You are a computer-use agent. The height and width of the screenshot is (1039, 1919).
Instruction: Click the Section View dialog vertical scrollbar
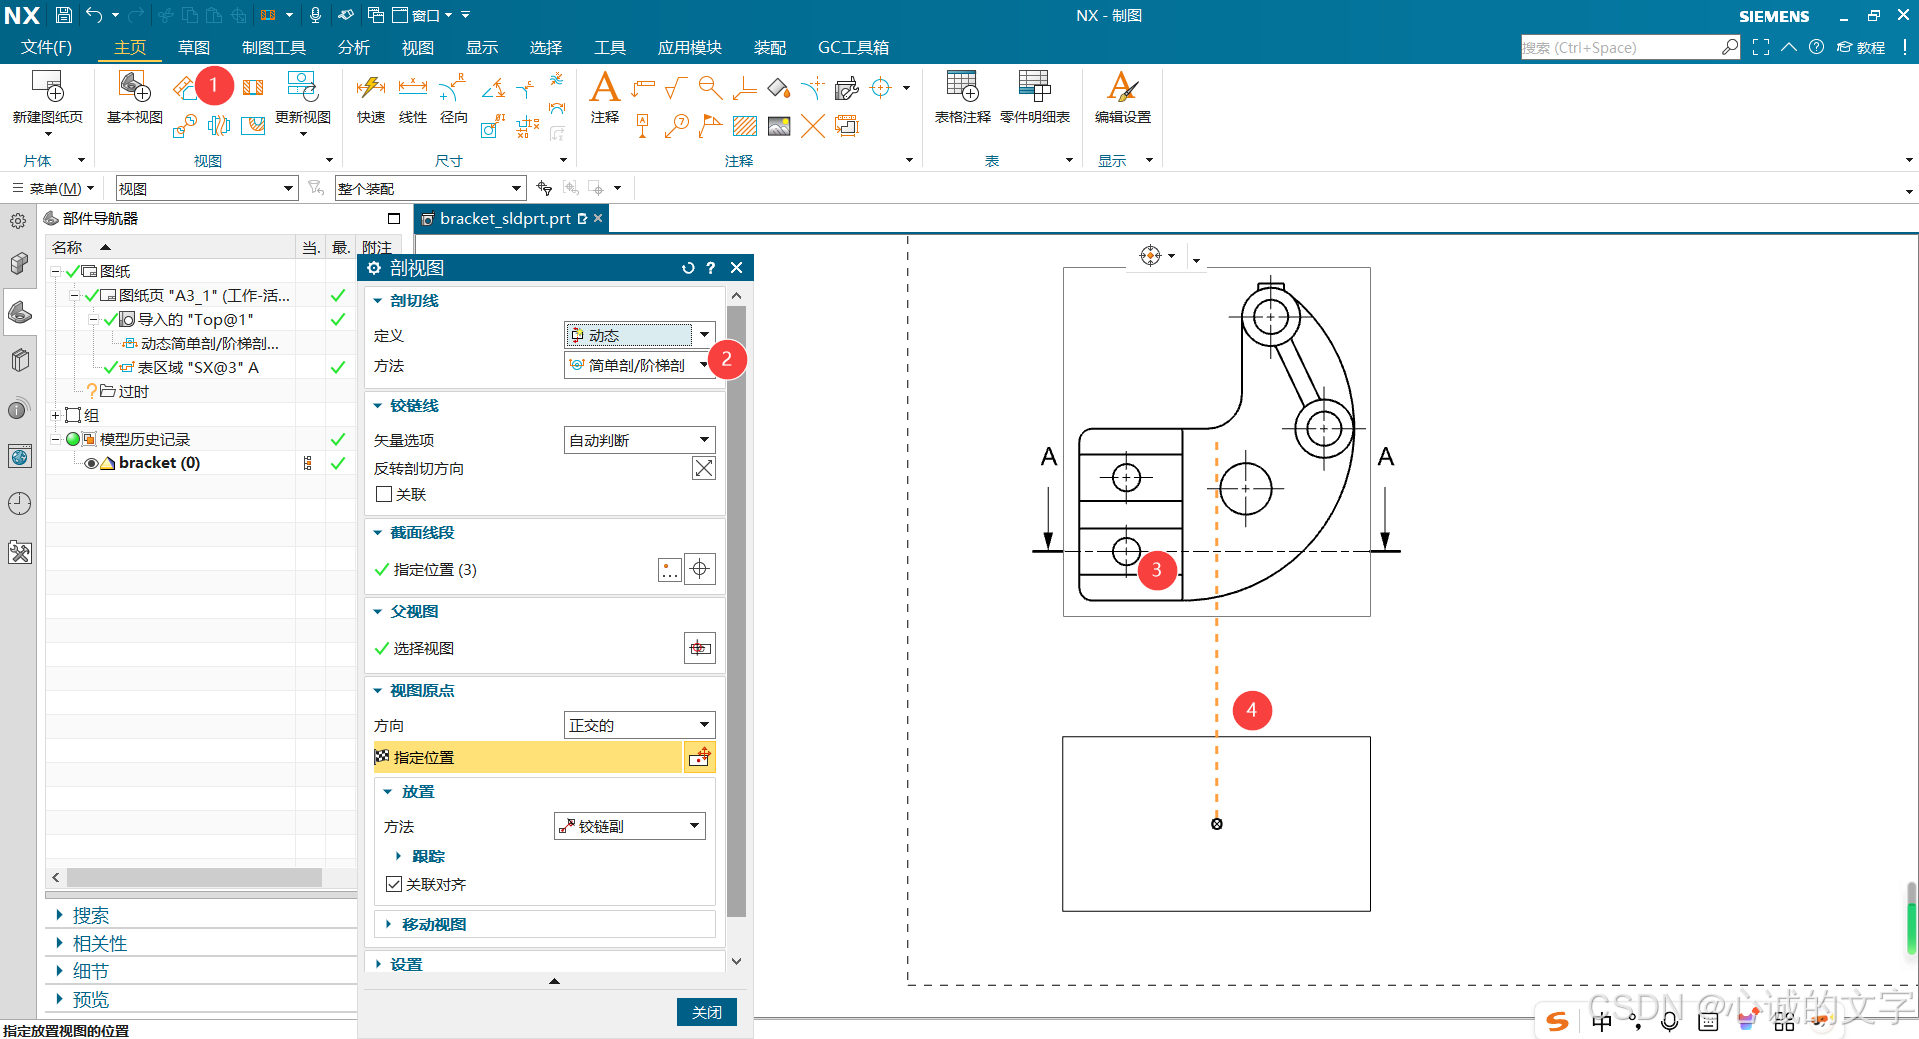[737, 611]
